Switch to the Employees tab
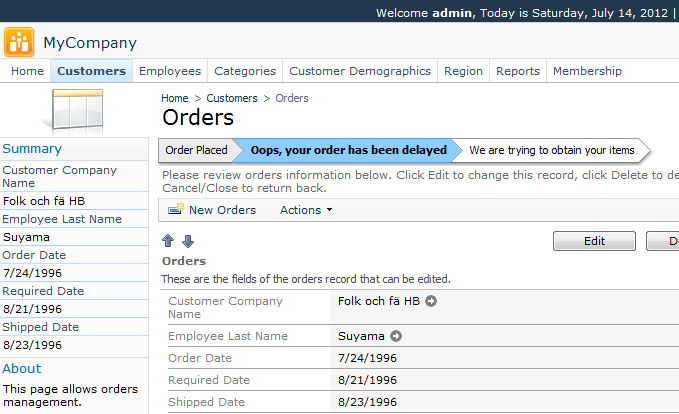 point(170,71)
